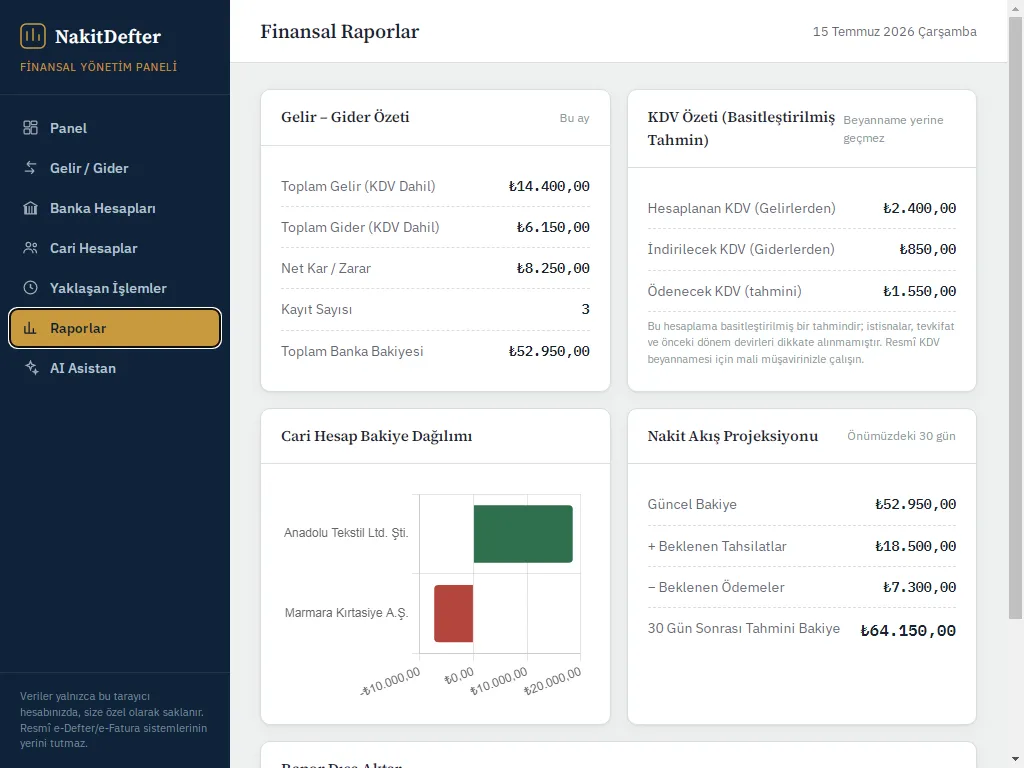
Task: Go to Banka Hesapları section
Action: (115, 208)
